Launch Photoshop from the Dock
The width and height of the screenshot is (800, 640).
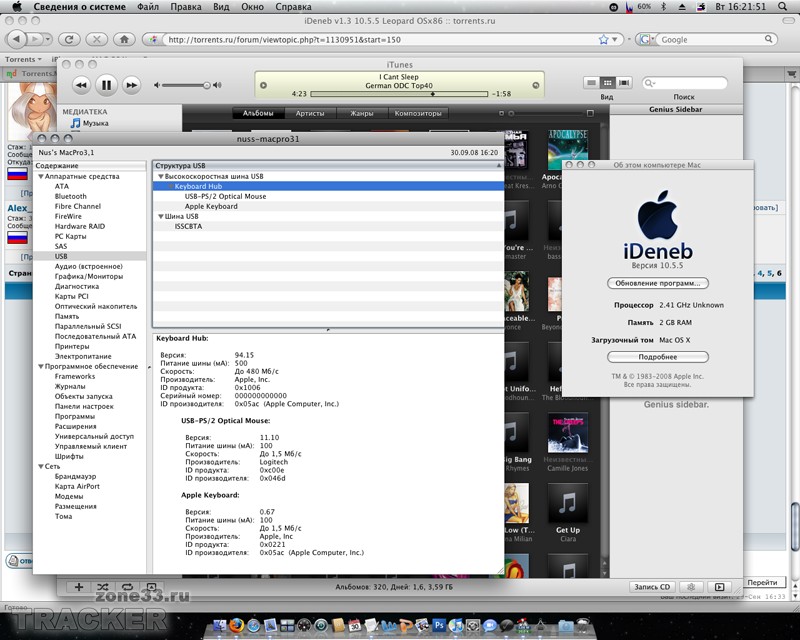(439, 625)
